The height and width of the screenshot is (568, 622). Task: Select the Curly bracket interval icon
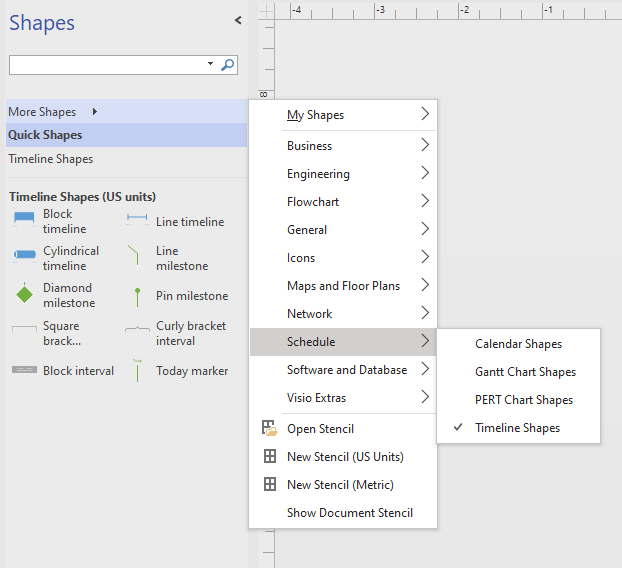(x=137, y=332)
